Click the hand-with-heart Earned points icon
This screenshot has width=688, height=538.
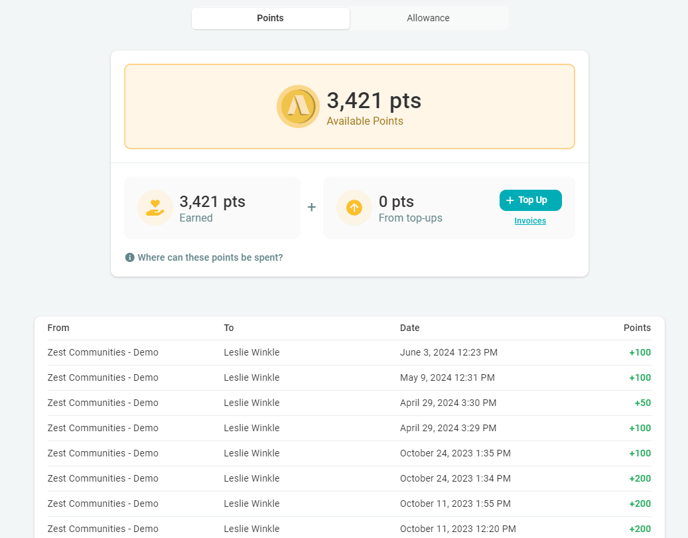(x=155, y=207)
